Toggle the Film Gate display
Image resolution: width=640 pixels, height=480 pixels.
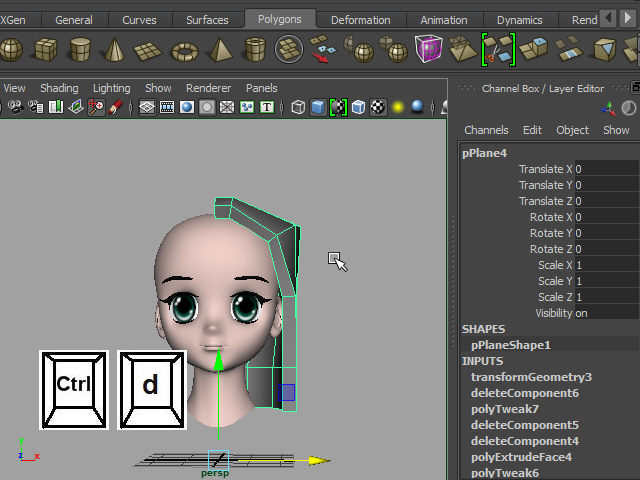click(167, 107)
